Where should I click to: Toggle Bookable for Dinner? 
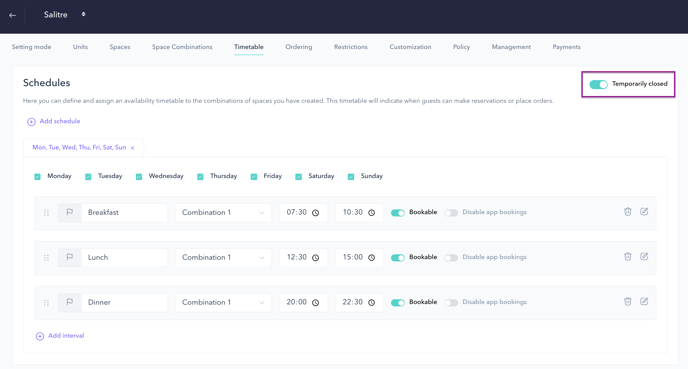(x=398, y=303)
